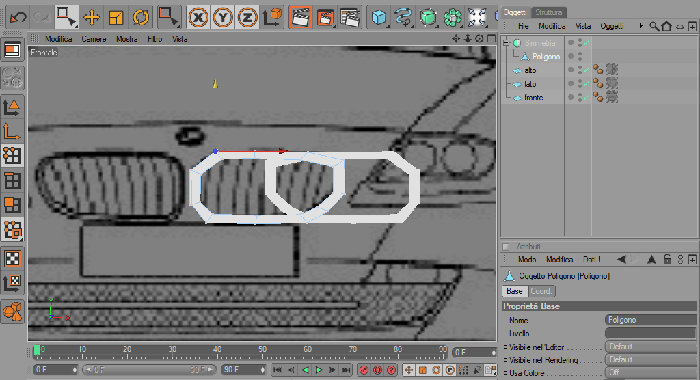Click the Nome field containing Poligono
700x380 pixels.
pos(650,320)
